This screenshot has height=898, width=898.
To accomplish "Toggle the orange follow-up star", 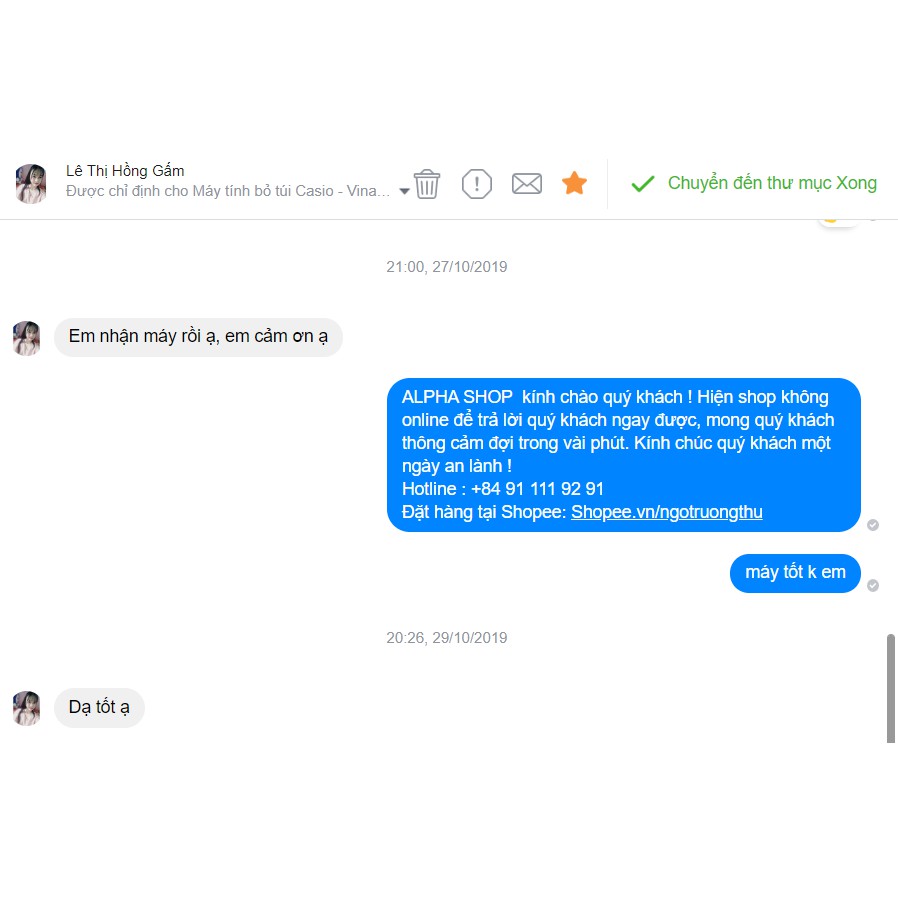I will [x=574, y=183].
